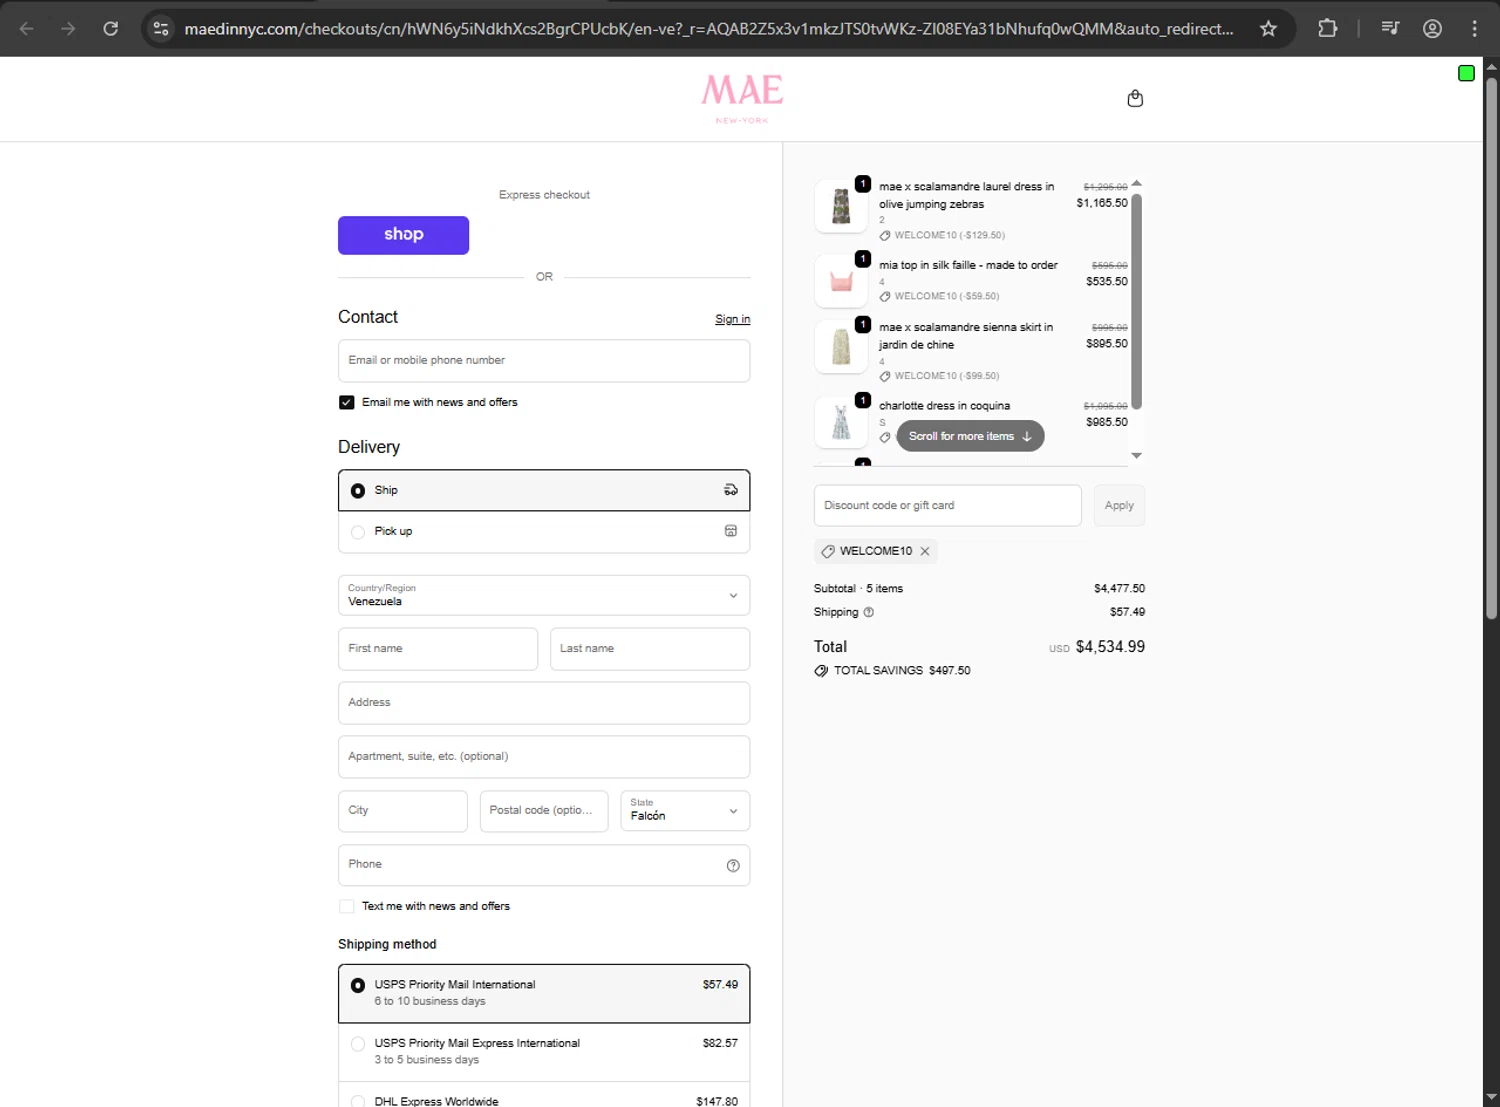This screenshot has width=1500, height=1107.
Task: Open the browser media control icon
Action: tap(1390, 28)
